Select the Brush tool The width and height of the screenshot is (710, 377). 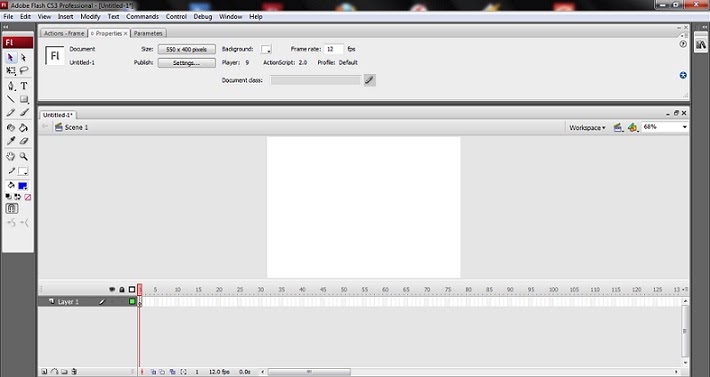[x=24, y=112]
